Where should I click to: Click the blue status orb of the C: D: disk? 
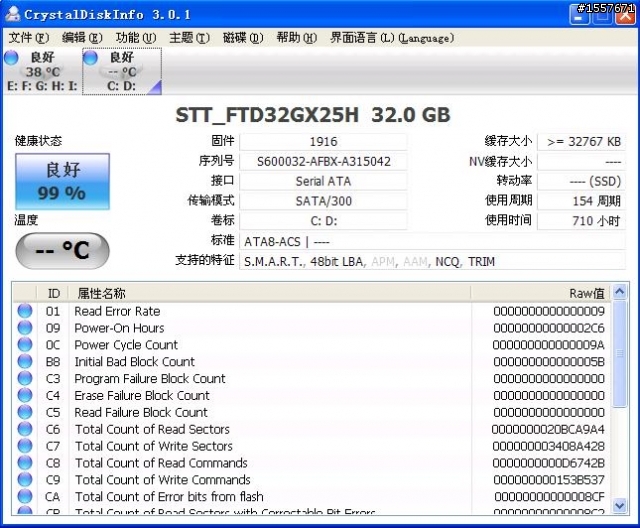pos(90,58)
